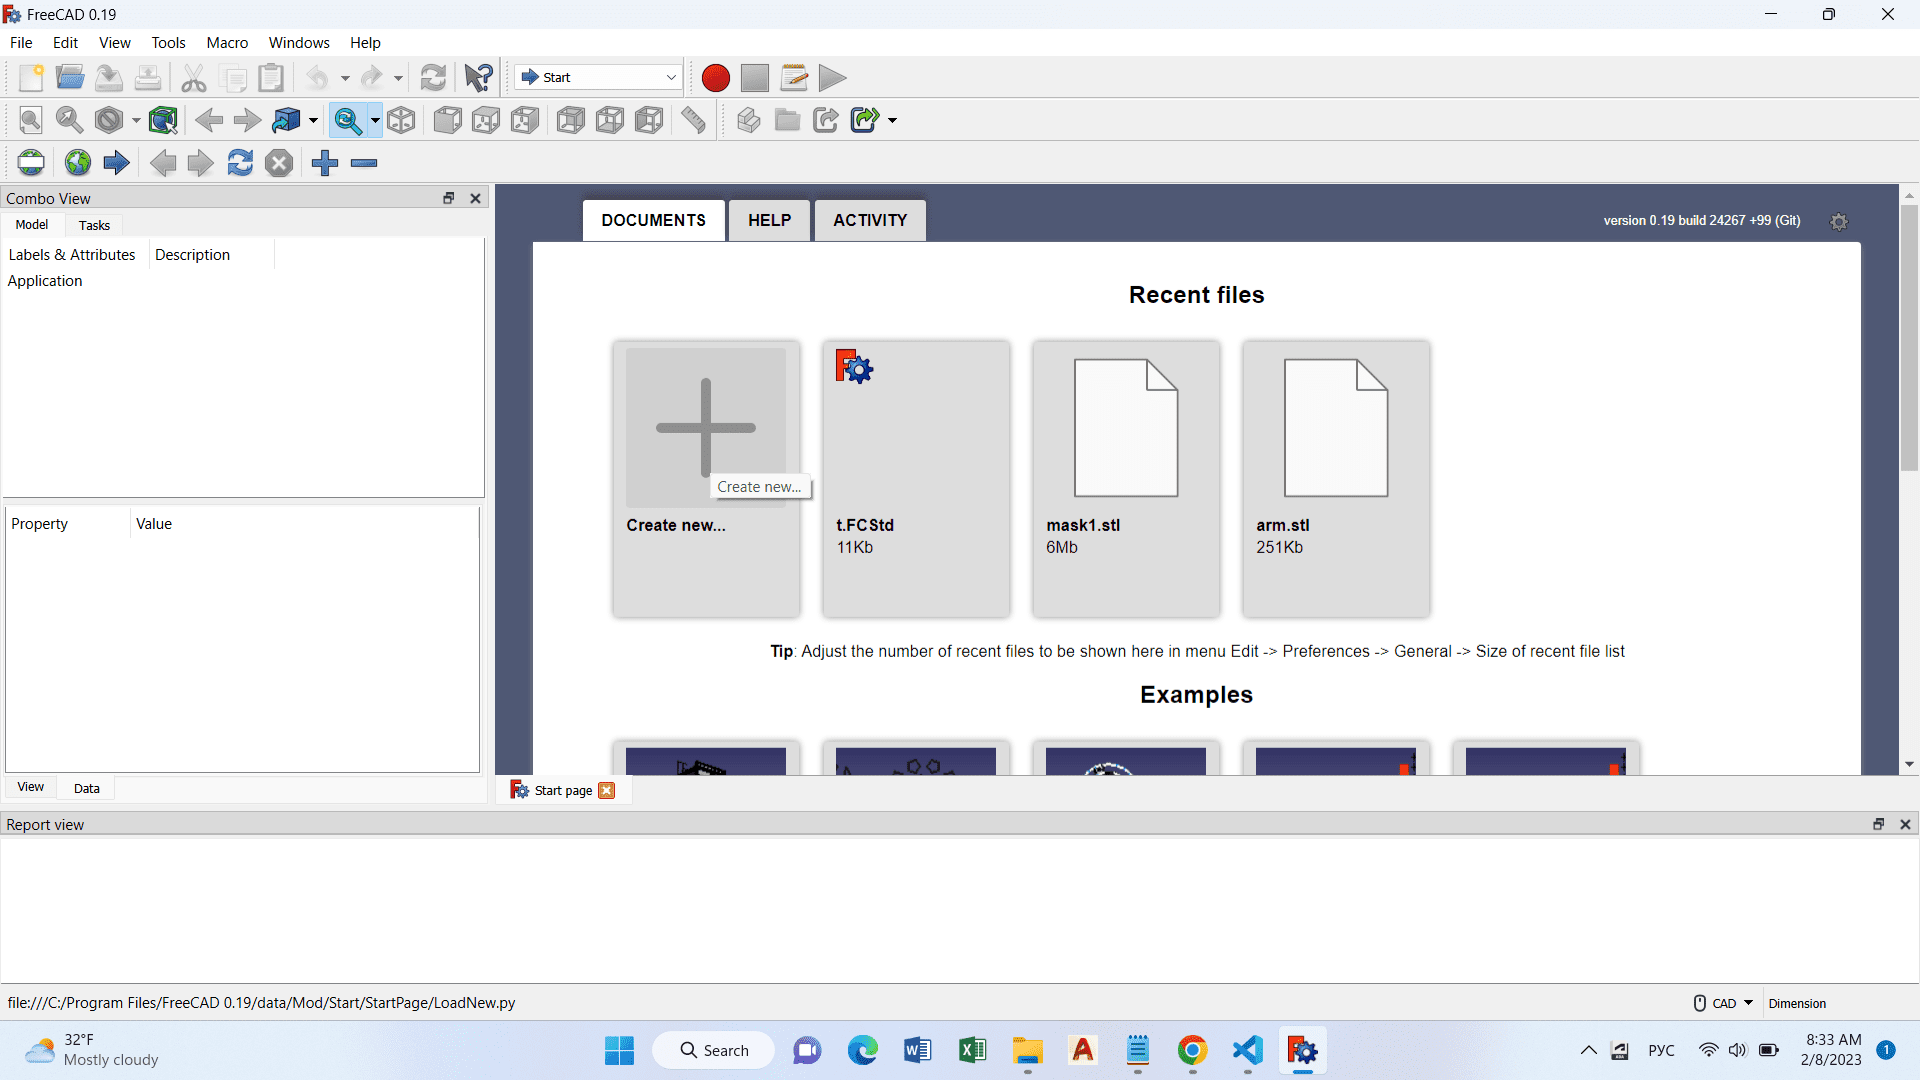
Task: Open the Macro menu
Action: click(x=227, y=43)
